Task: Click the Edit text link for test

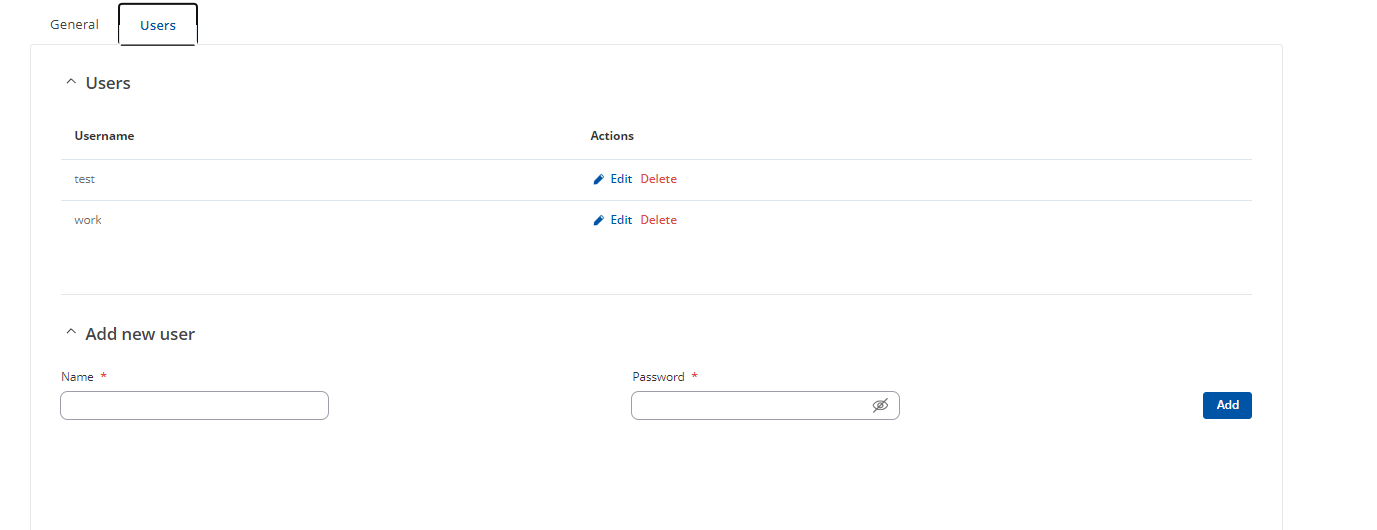Action: 621,179
